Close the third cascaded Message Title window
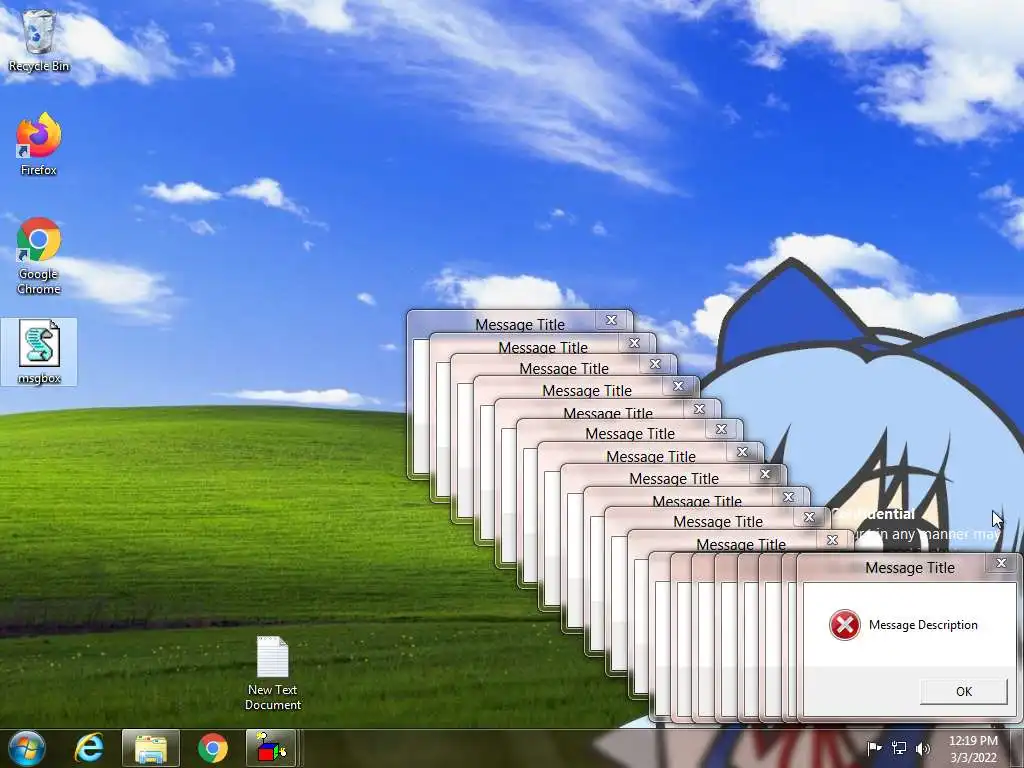The height and width of the screenshot is (768, 1024). coord(656,364)
